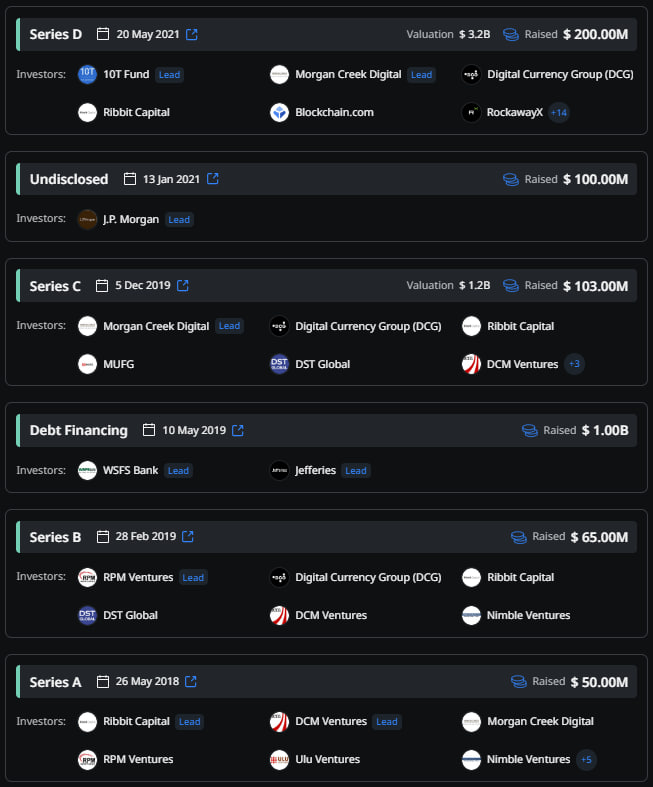
Task: Click the calendar icon in Series D header
Action: 103,34
